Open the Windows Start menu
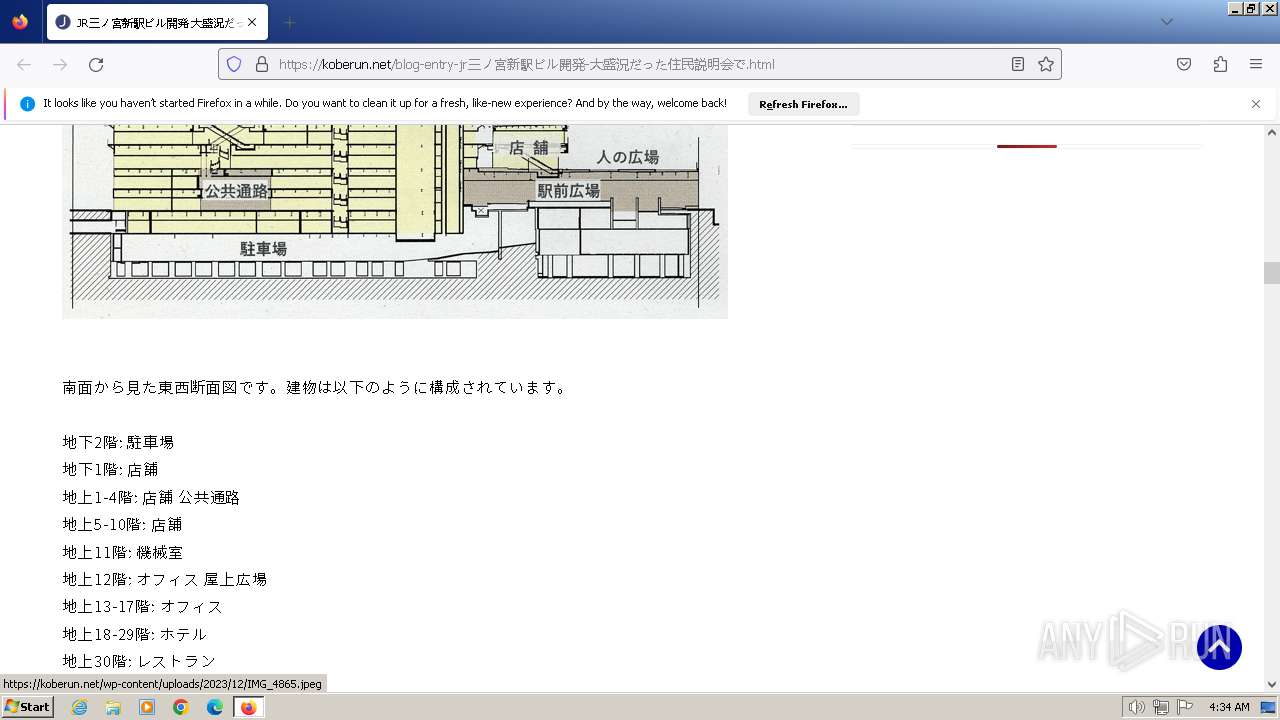Screen dimensions: 1280x720 pyautogui.click(x=27, y=707)
